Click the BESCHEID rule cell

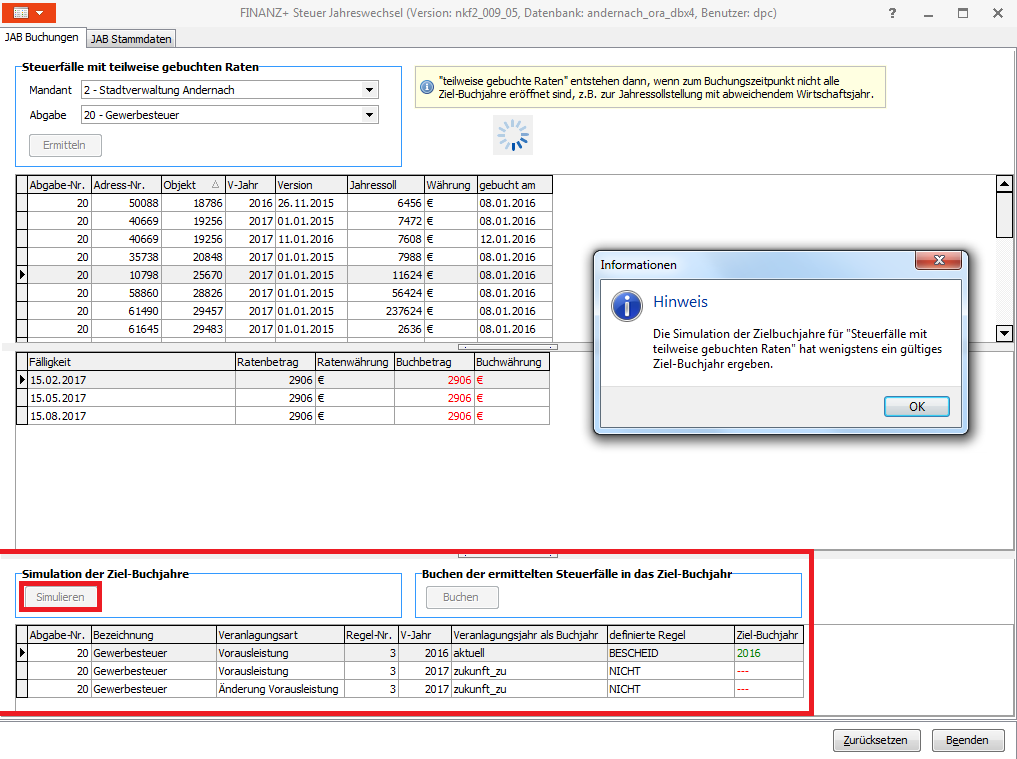pos(671,653)
